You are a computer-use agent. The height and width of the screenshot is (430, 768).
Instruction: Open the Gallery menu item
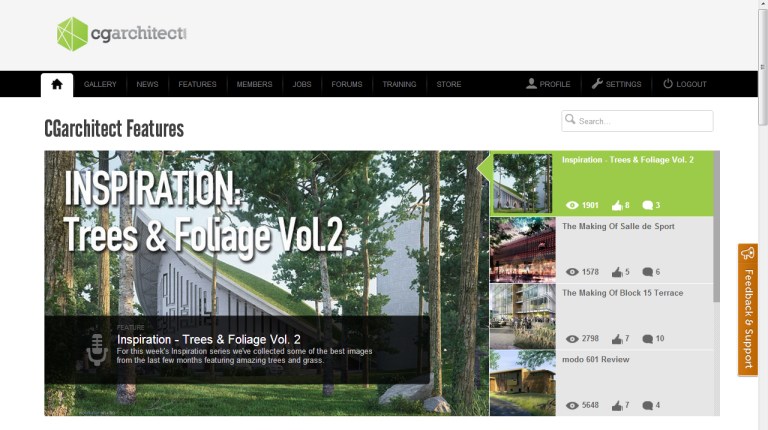pyautogui.click(x=100, y=84)
